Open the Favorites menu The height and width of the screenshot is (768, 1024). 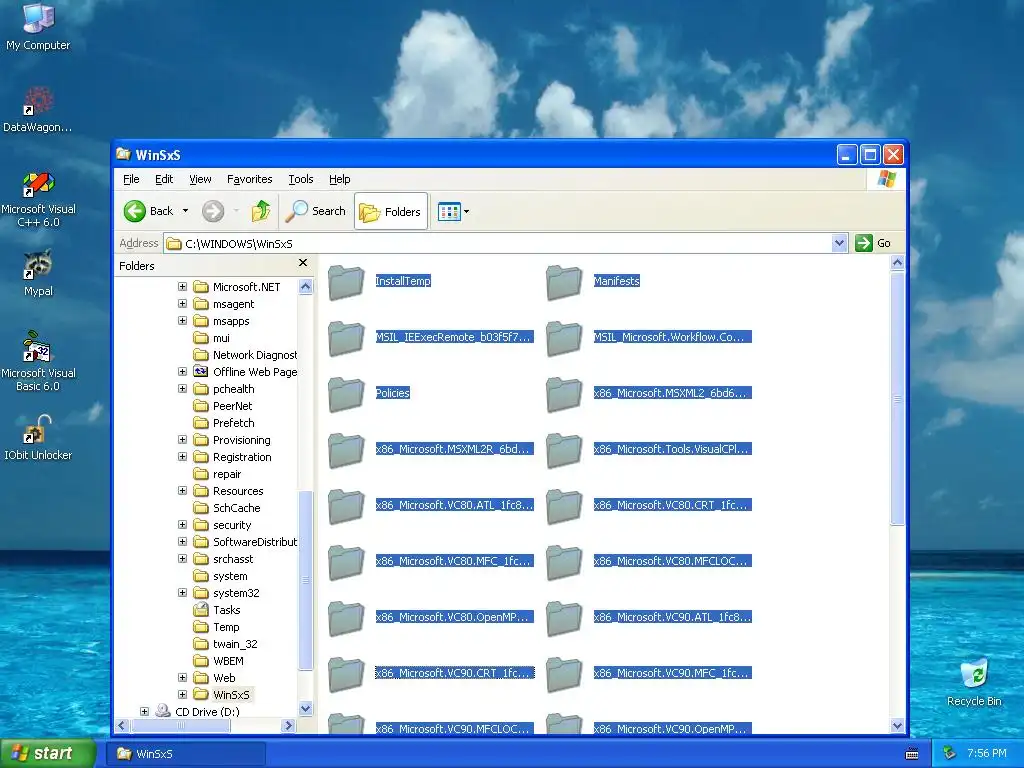coord(249,179)
